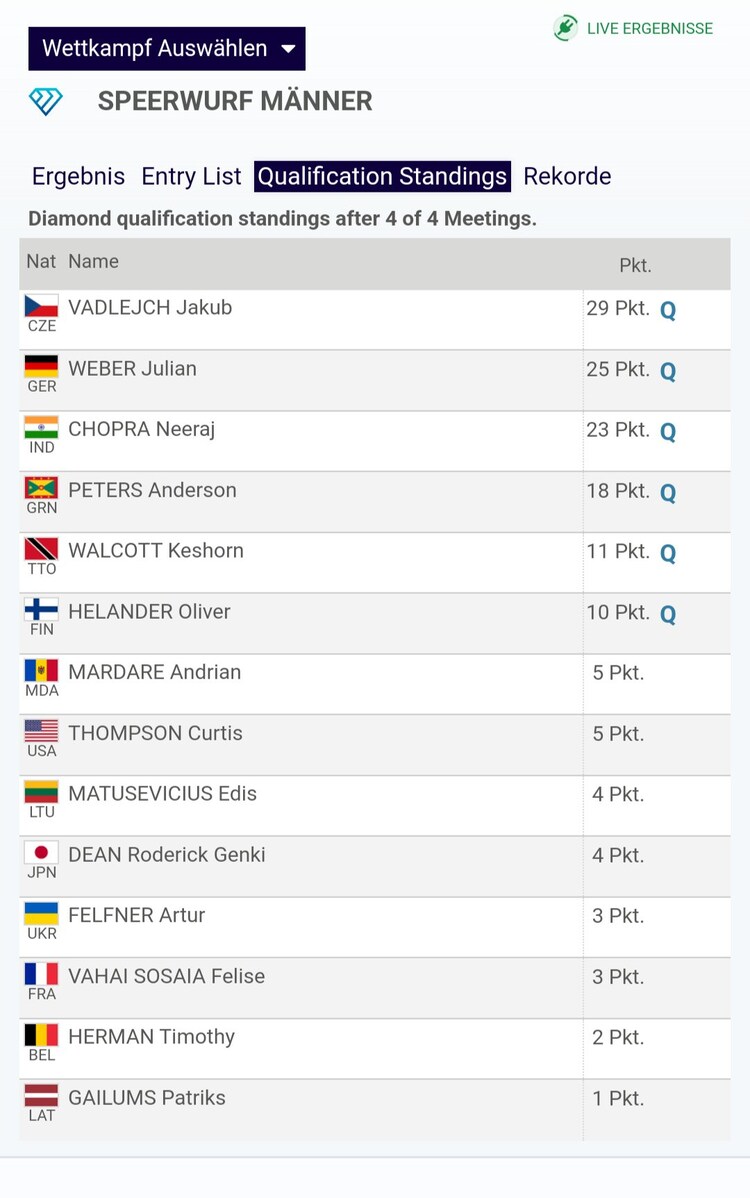
Task: Click the German flag beside Weber
Action: click(x=42, y=367)
